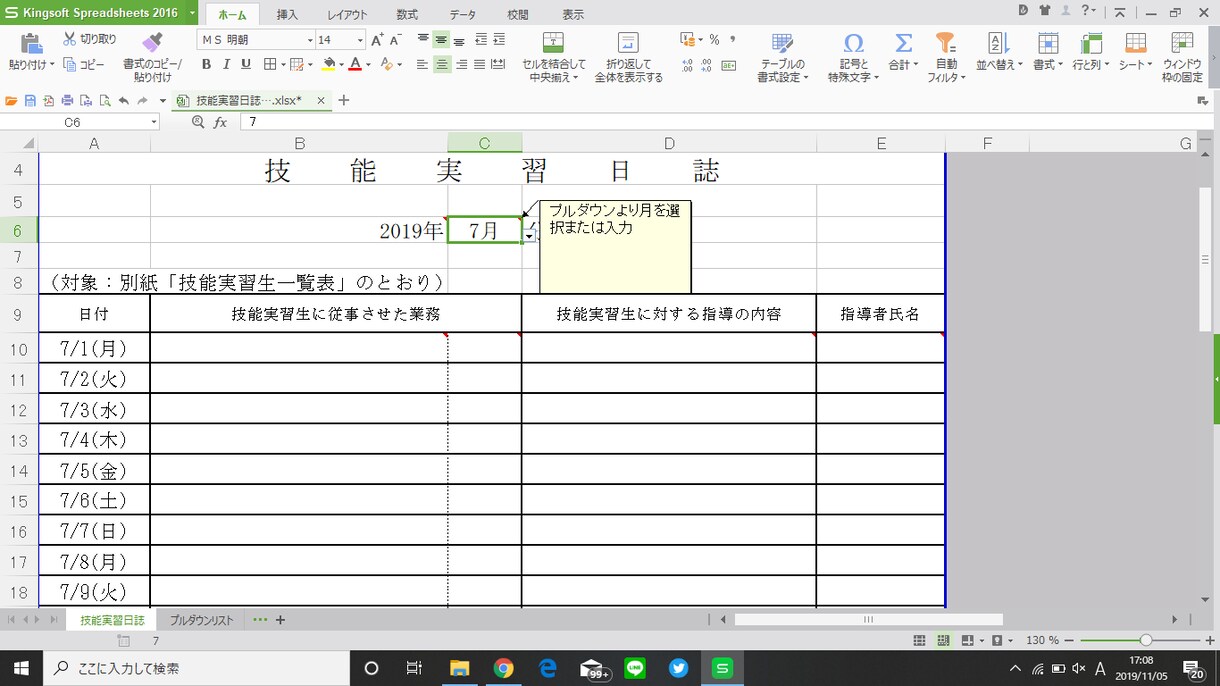Click the Copy (コピー) icon

pyautogui.click(x=70, y=64)
